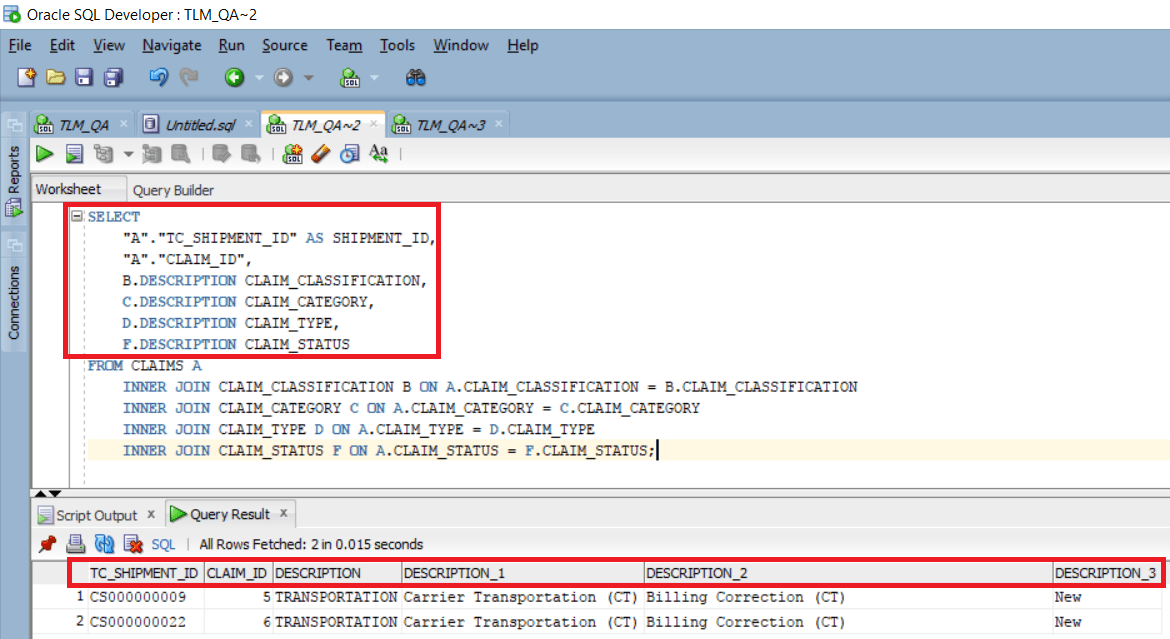Click the New file icon in main toolbar
This screenshot has height=639, width=1170.
(x=27, y=77)
